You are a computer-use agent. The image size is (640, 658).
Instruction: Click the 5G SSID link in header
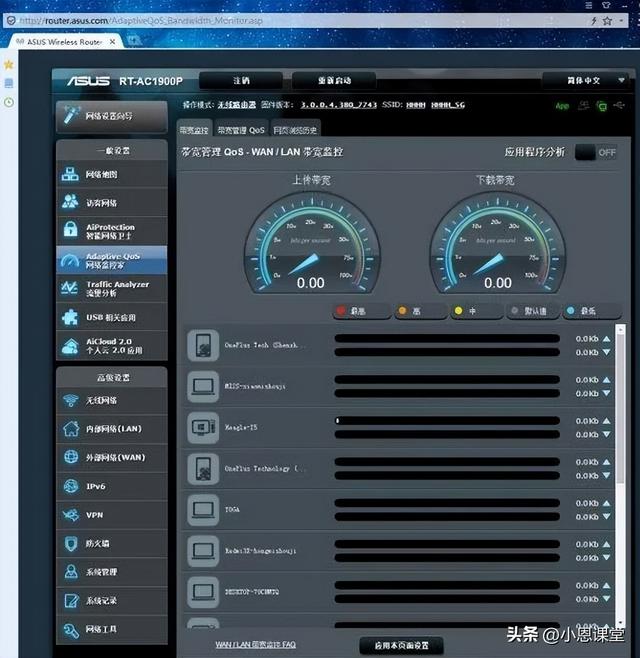(x=448, y=105)
